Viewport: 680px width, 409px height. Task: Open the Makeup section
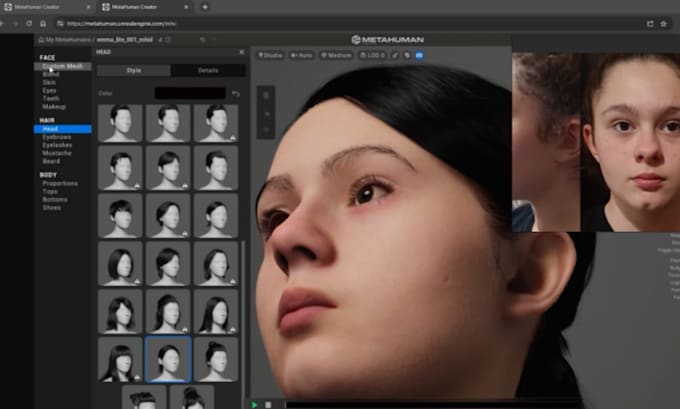pos(54,106)
